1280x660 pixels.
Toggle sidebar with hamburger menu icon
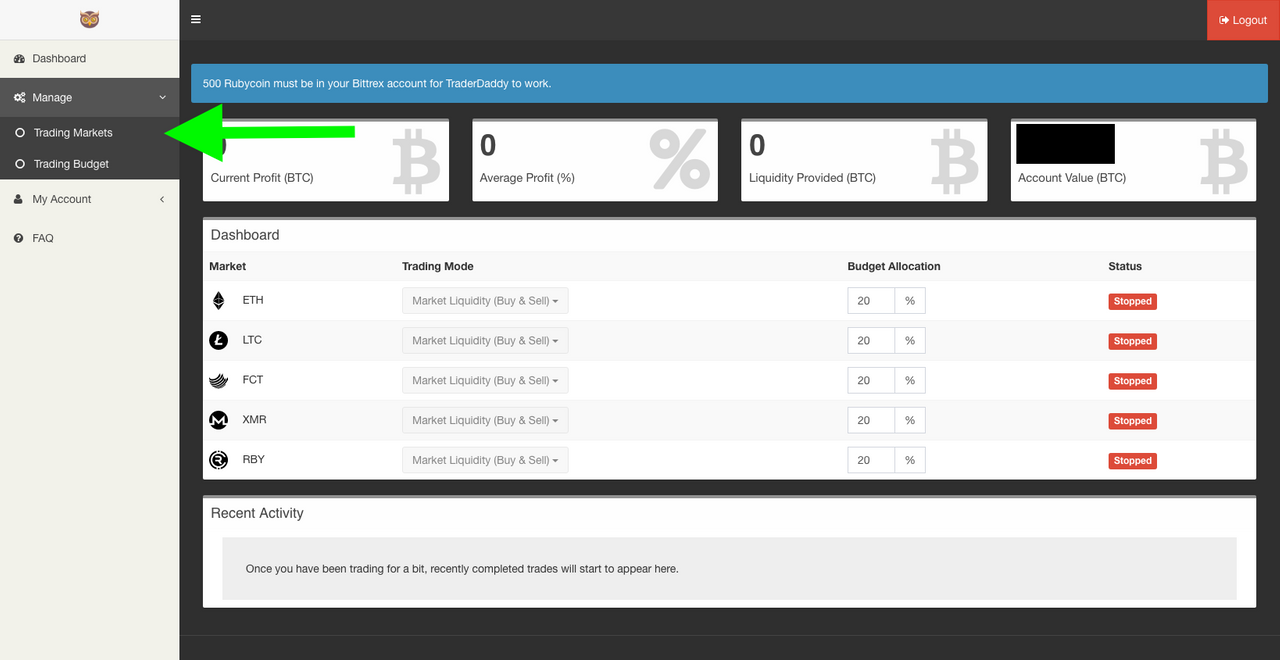[196, 19]
